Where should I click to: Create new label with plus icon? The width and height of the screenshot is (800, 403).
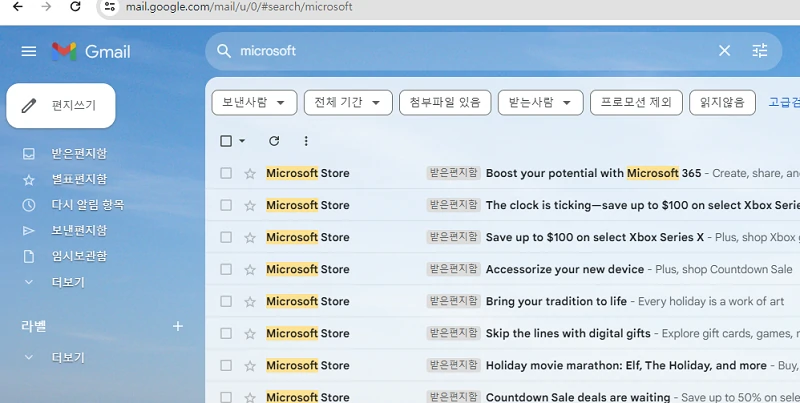tap(178, 326)
